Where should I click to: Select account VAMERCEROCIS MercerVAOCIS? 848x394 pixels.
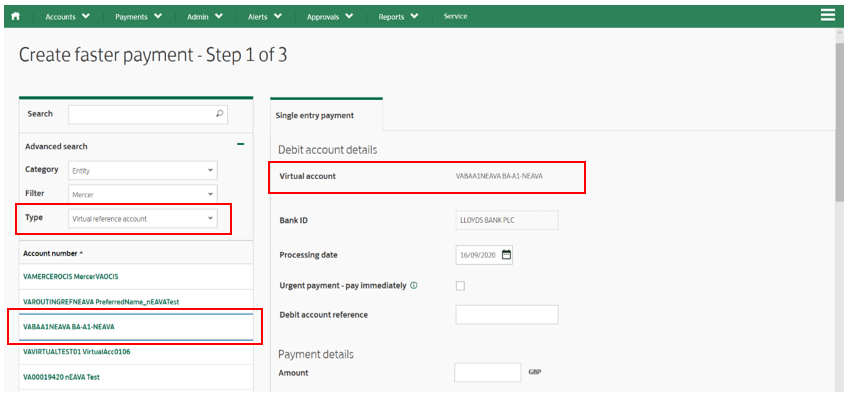pyautogui.click(x=136, y=276)
